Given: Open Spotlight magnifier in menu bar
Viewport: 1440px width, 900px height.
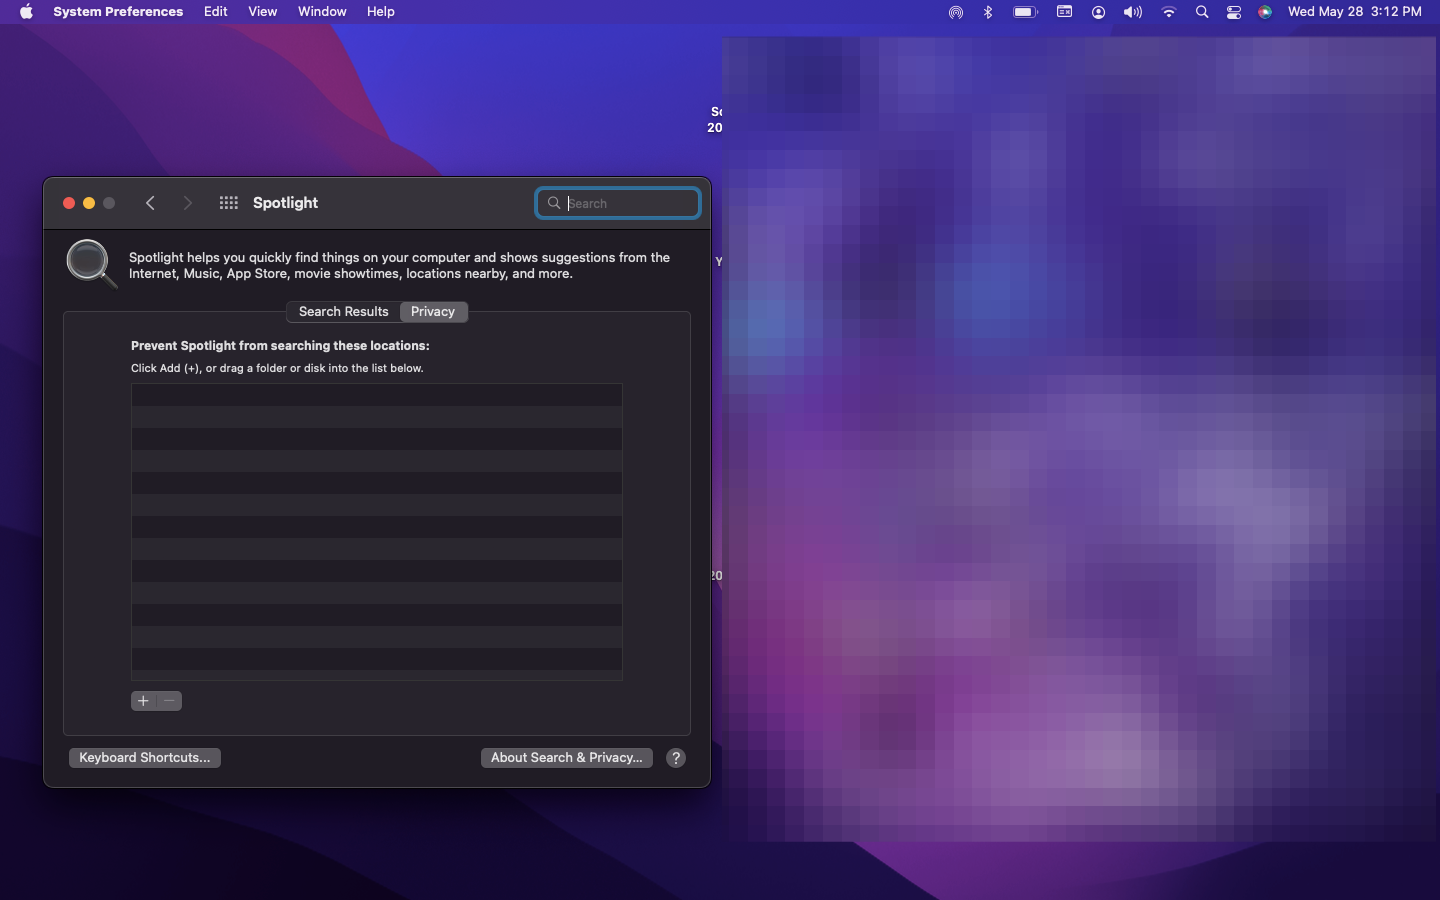Looking at the screenshot, I should click(x=1202, y=12).
